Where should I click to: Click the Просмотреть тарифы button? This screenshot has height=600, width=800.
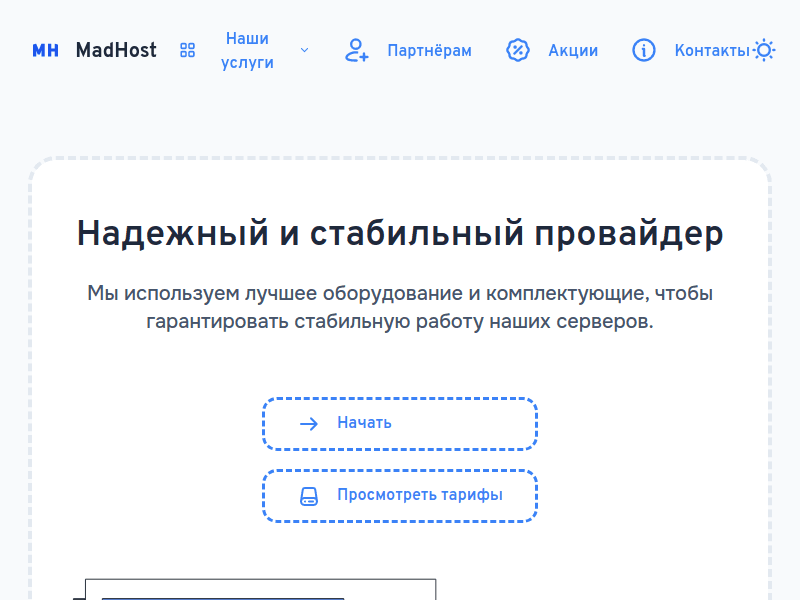click(x=400, y=495)
